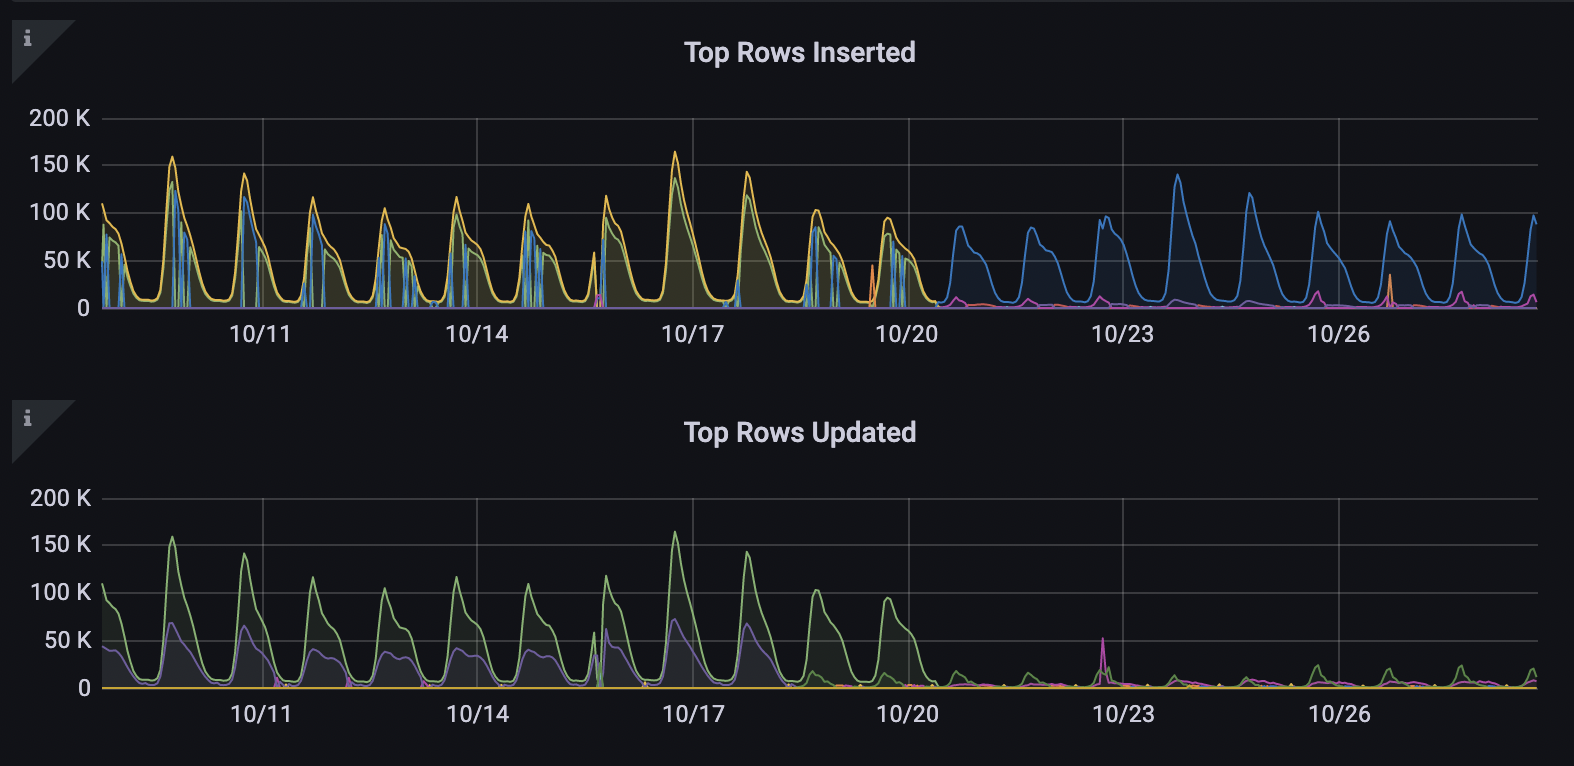Click tallest yellow peak before 10/17 in Inserted chart
Viewport: 1574px width, 766px height.
point(675,153)
